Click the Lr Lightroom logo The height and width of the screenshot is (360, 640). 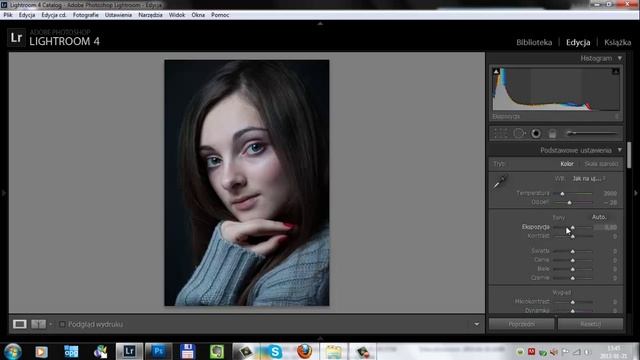(x=16, y=38)
